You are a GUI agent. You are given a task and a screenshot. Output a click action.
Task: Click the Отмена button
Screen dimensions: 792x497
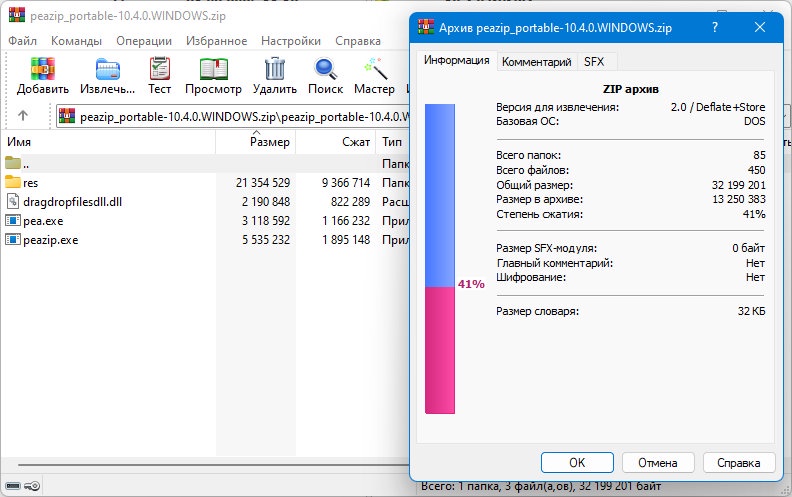click(x=658, y=462)
